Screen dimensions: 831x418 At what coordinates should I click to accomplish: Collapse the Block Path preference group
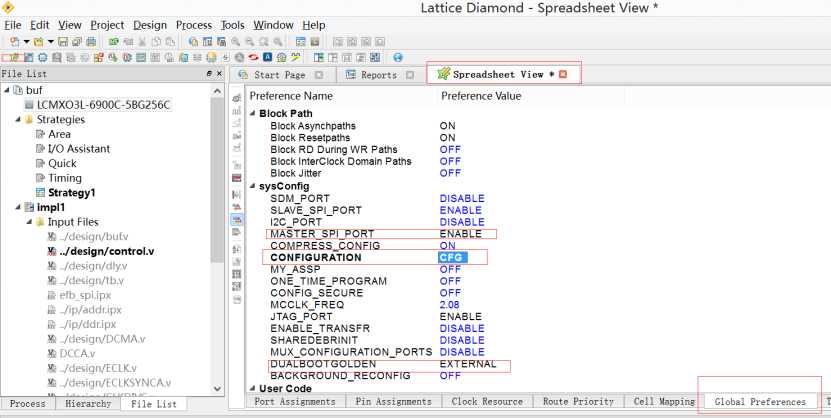[x=253, y=113]
